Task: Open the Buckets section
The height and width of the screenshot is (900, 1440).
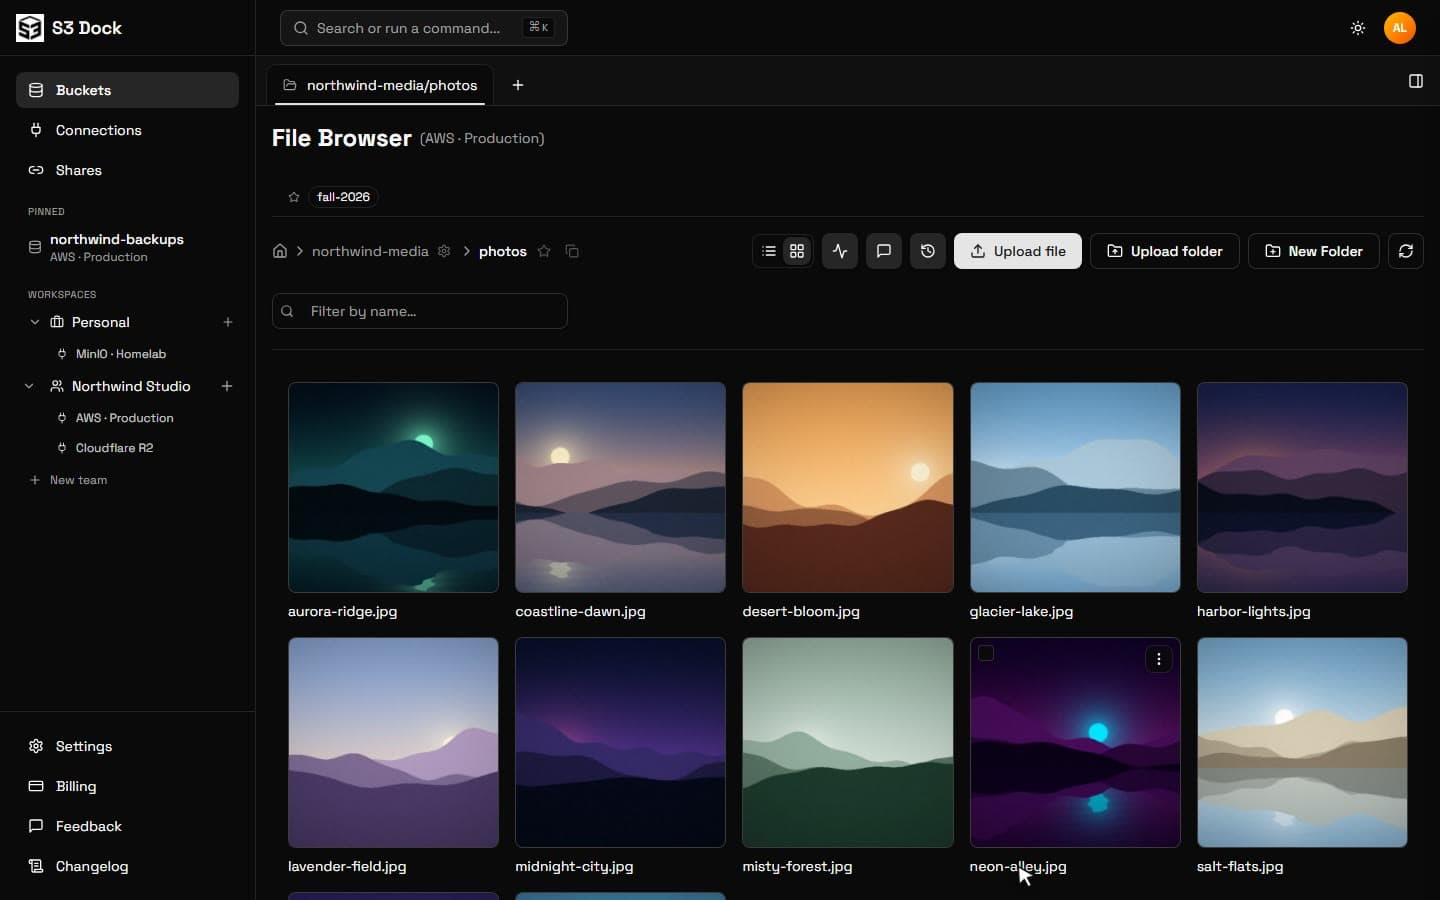Action: point(127,90)
